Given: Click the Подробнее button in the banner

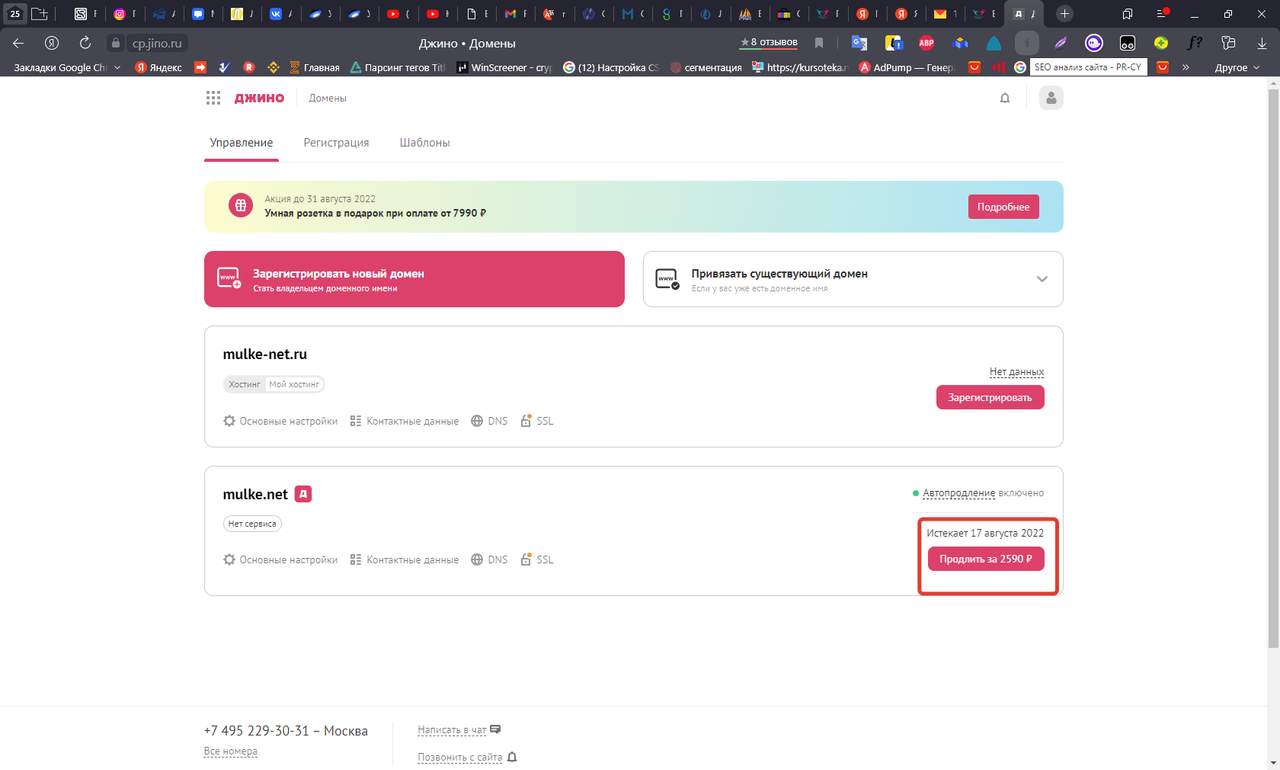Looking at the screenshot, I should click(1003, 207).
